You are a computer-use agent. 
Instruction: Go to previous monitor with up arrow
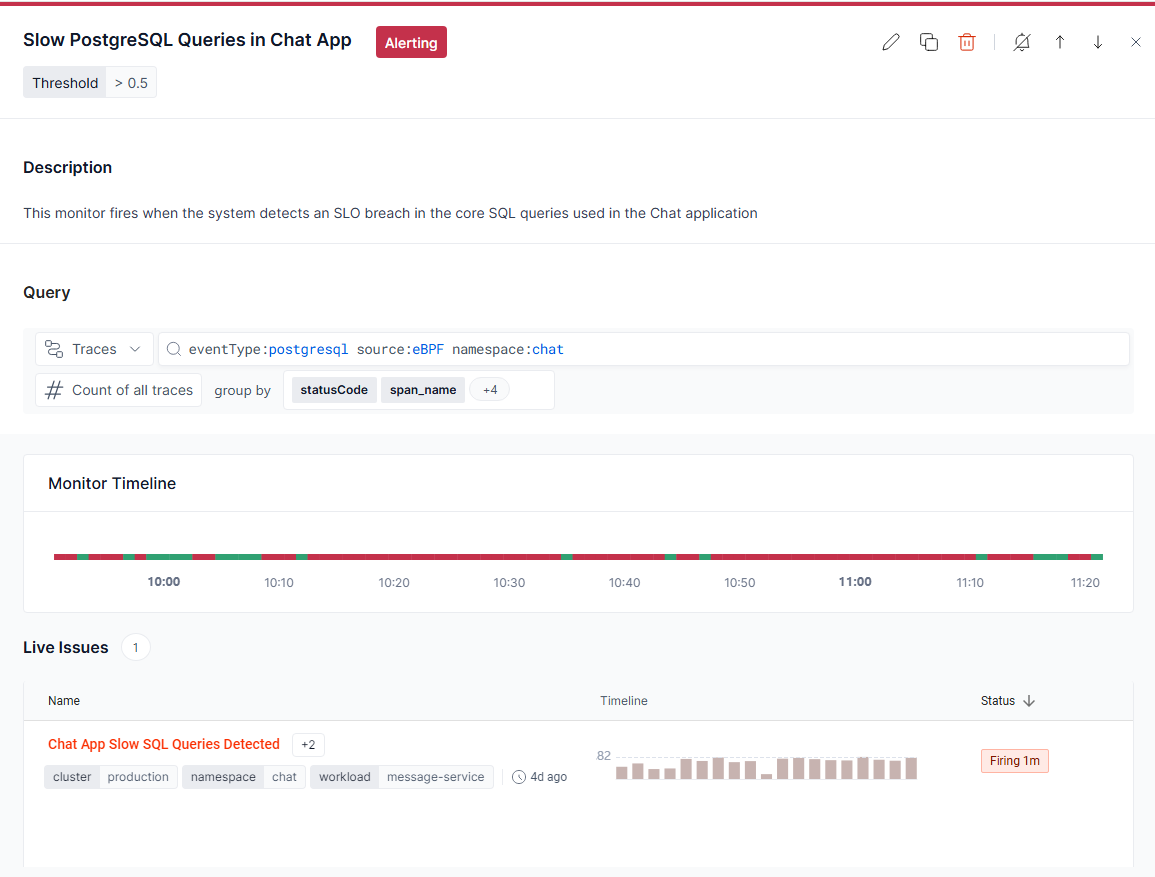[x=1059, y=42]
